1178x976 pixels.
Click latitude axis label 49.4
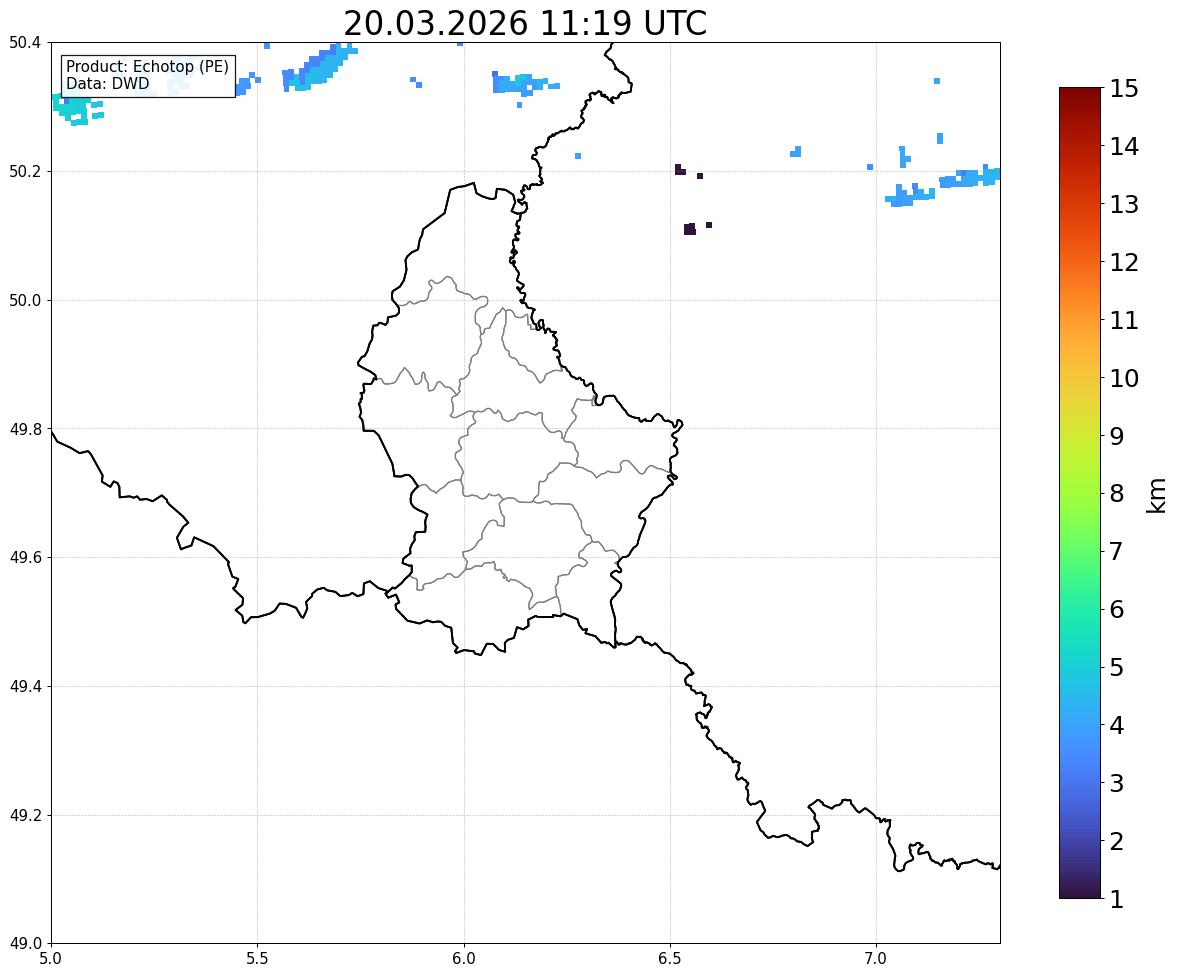(x=25, y=687)
